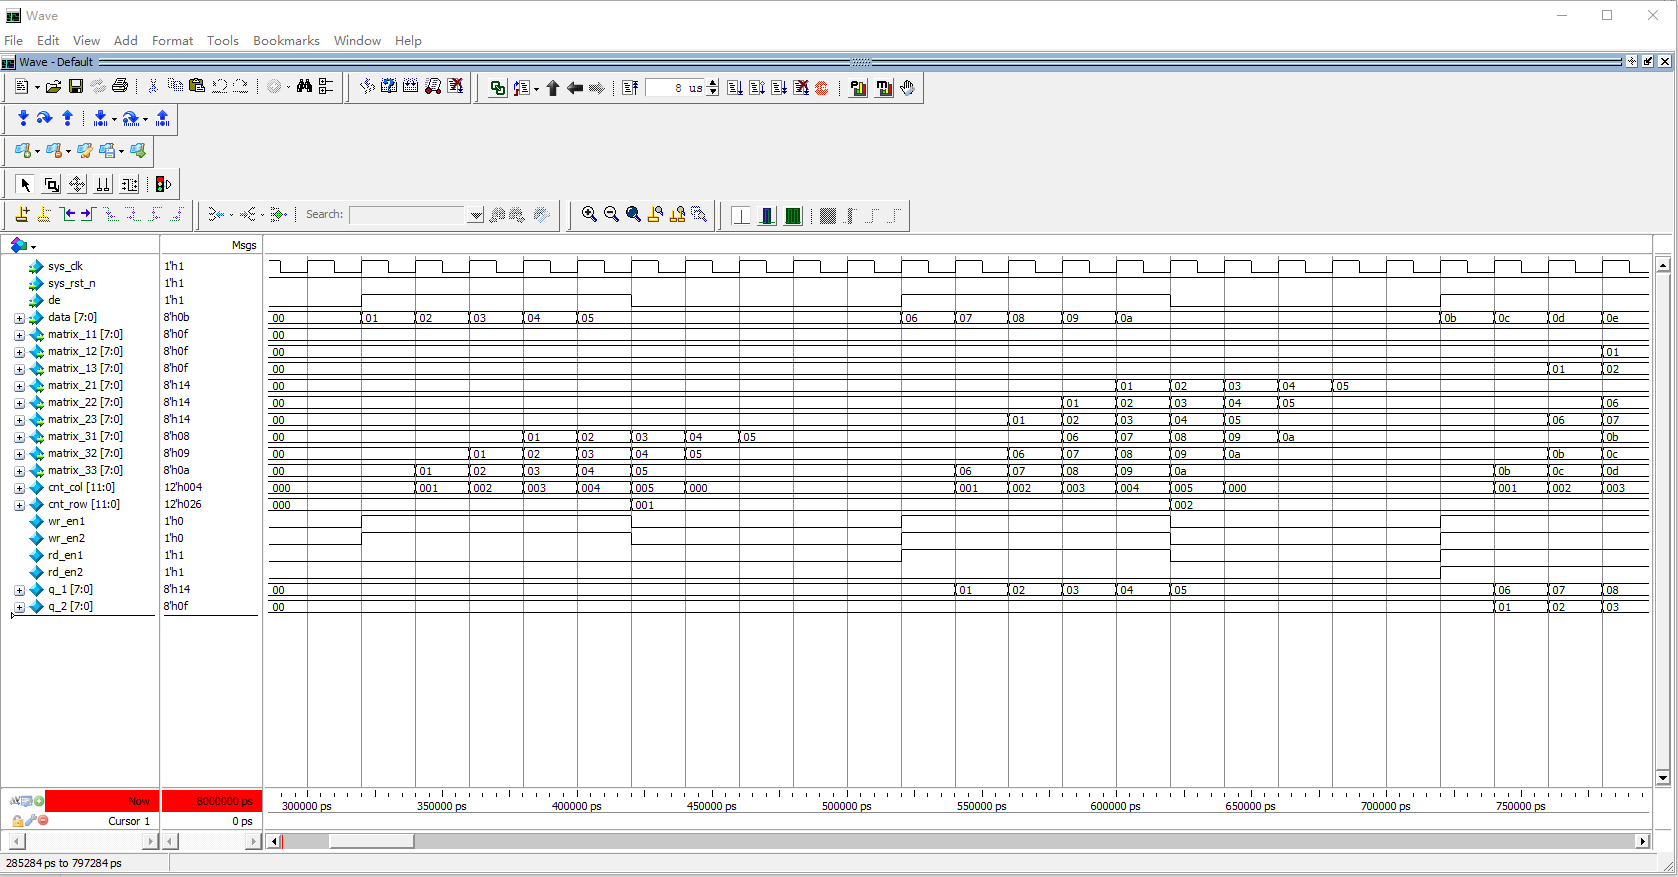This screenshot has height=877, width=1678.
Task: Select the rd_en2 signal
Action: coord(65,573)
